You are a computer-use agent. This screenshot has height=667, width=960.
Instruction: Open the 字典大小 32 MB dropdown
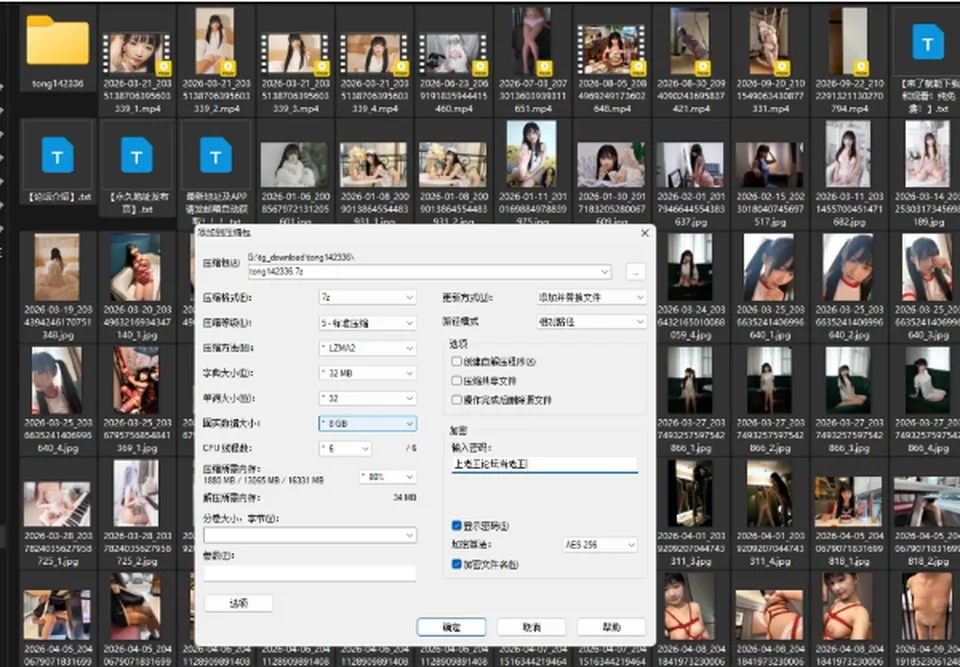coord(367,373)
